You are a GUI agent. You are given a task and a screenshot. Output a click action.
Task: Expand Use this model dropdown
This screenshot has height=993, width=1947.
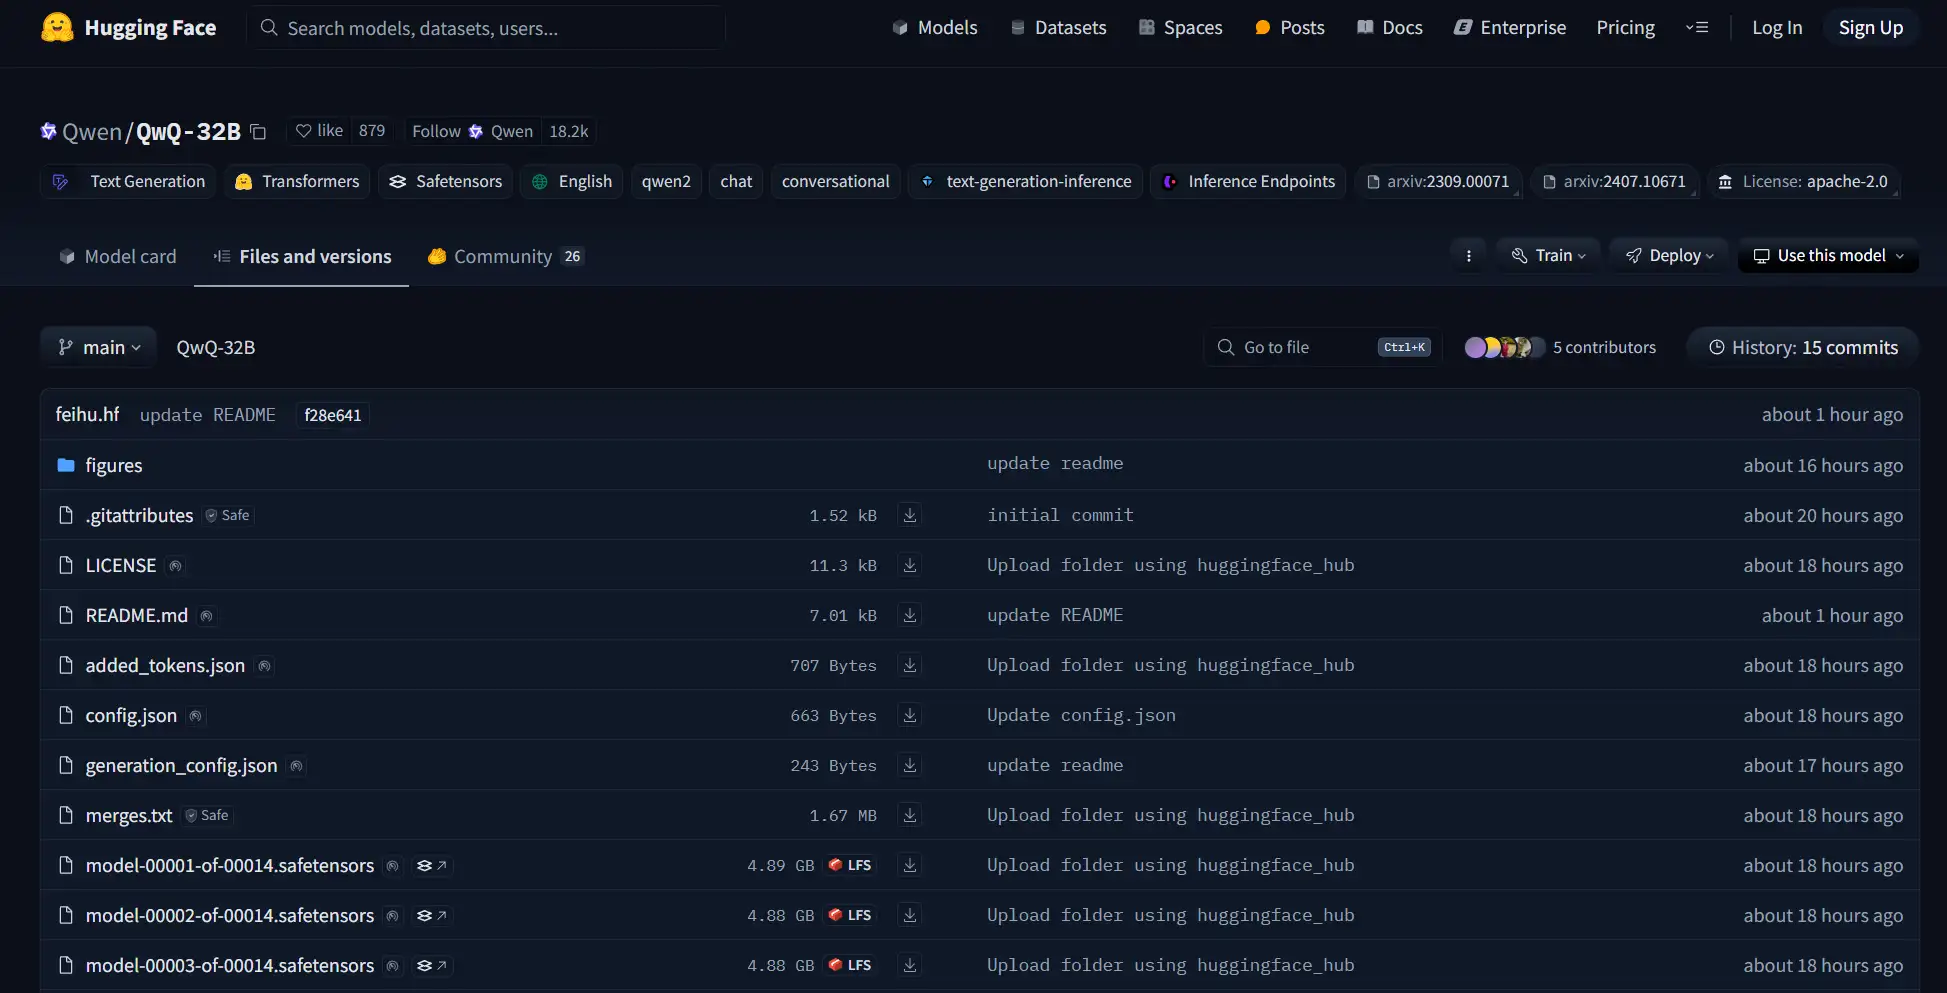pyautogui.click(x=1828, y=256)
